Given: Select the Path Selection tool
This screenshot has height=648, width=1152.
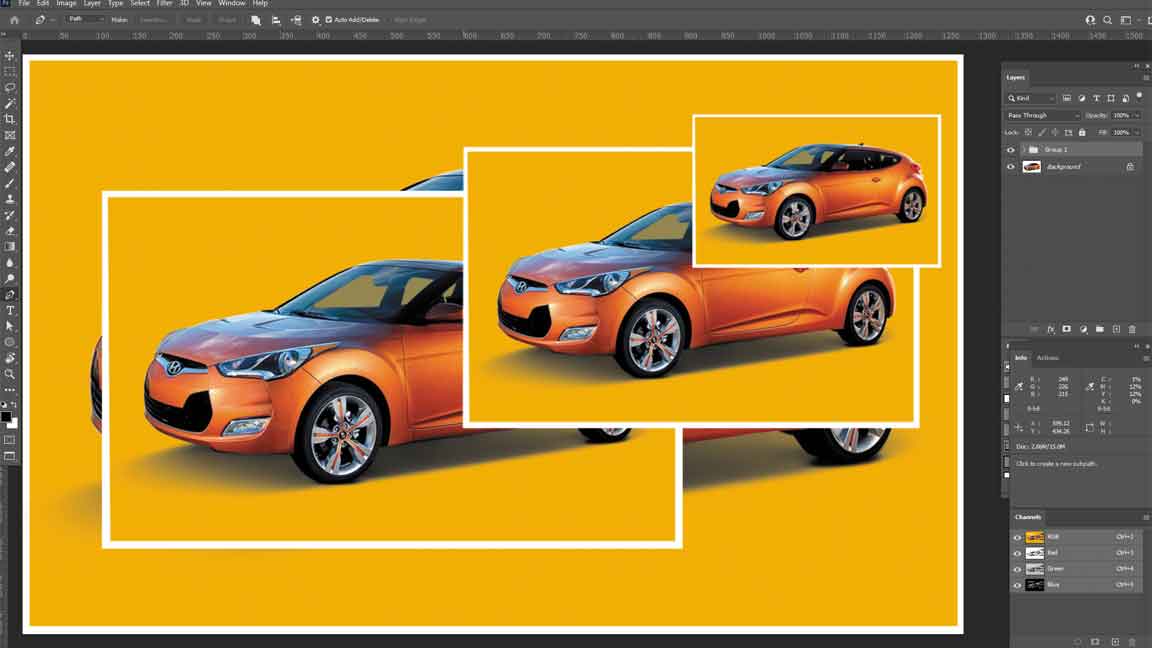Looking at the screenshot, I should coord(10,326).
